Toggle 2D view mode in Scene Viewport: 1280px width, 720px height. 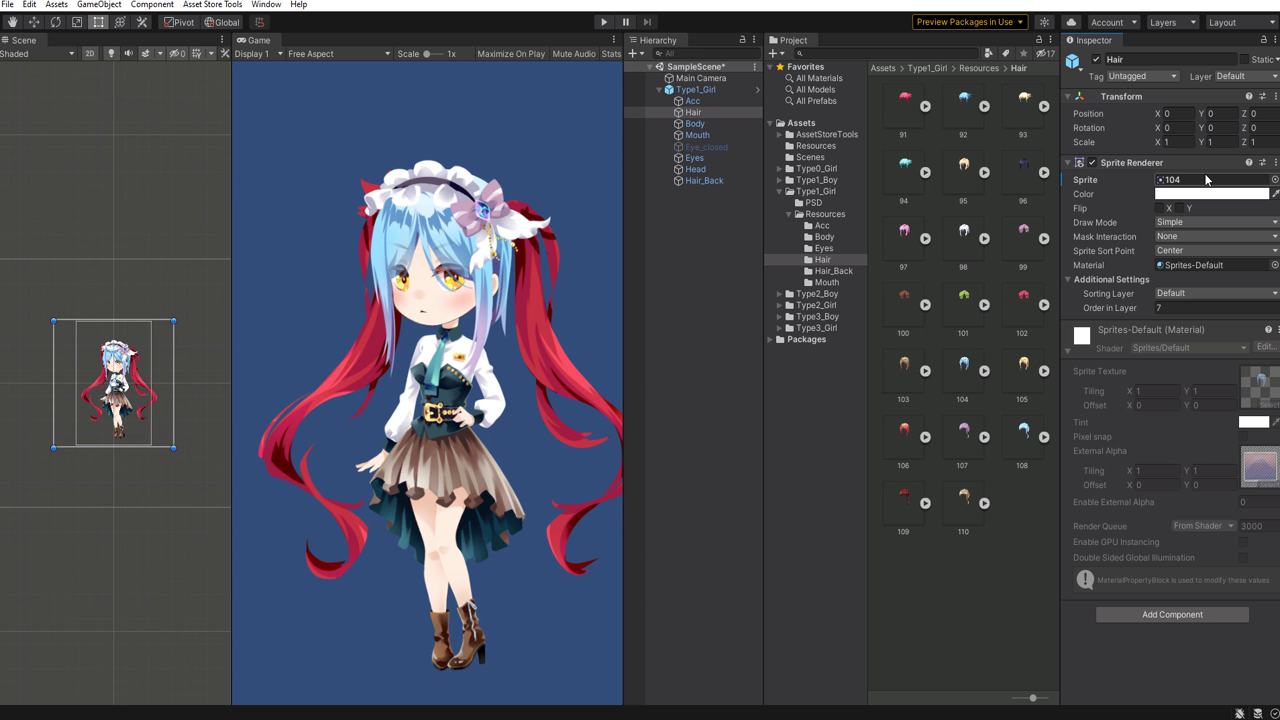[90, 53]
